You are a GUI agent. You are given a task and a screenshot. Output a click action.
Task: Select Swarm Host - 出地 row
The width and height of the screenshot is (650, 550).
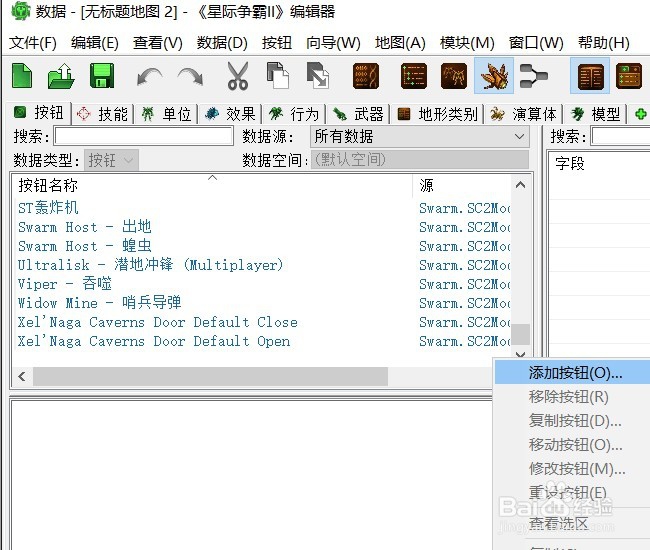click(x=261, y=227)
